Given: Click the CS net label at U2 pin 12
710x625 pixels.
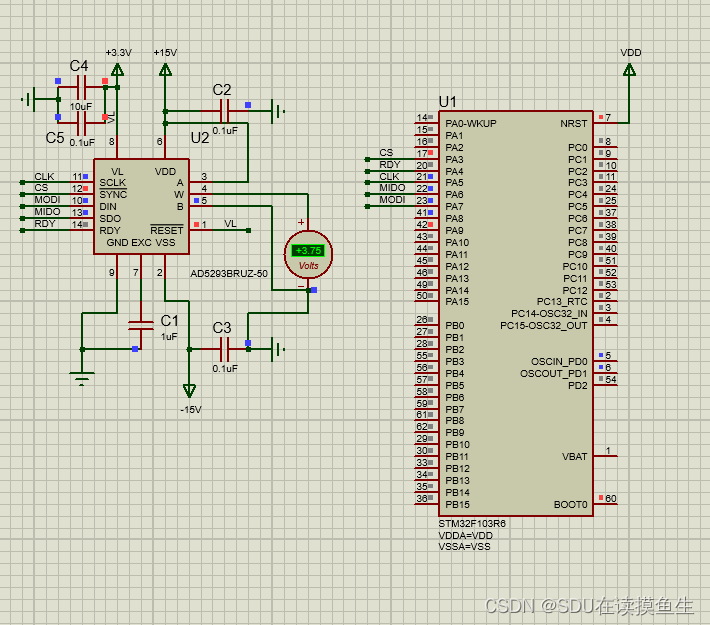Looking at the screenshot, I should click(x=41, y=188).
